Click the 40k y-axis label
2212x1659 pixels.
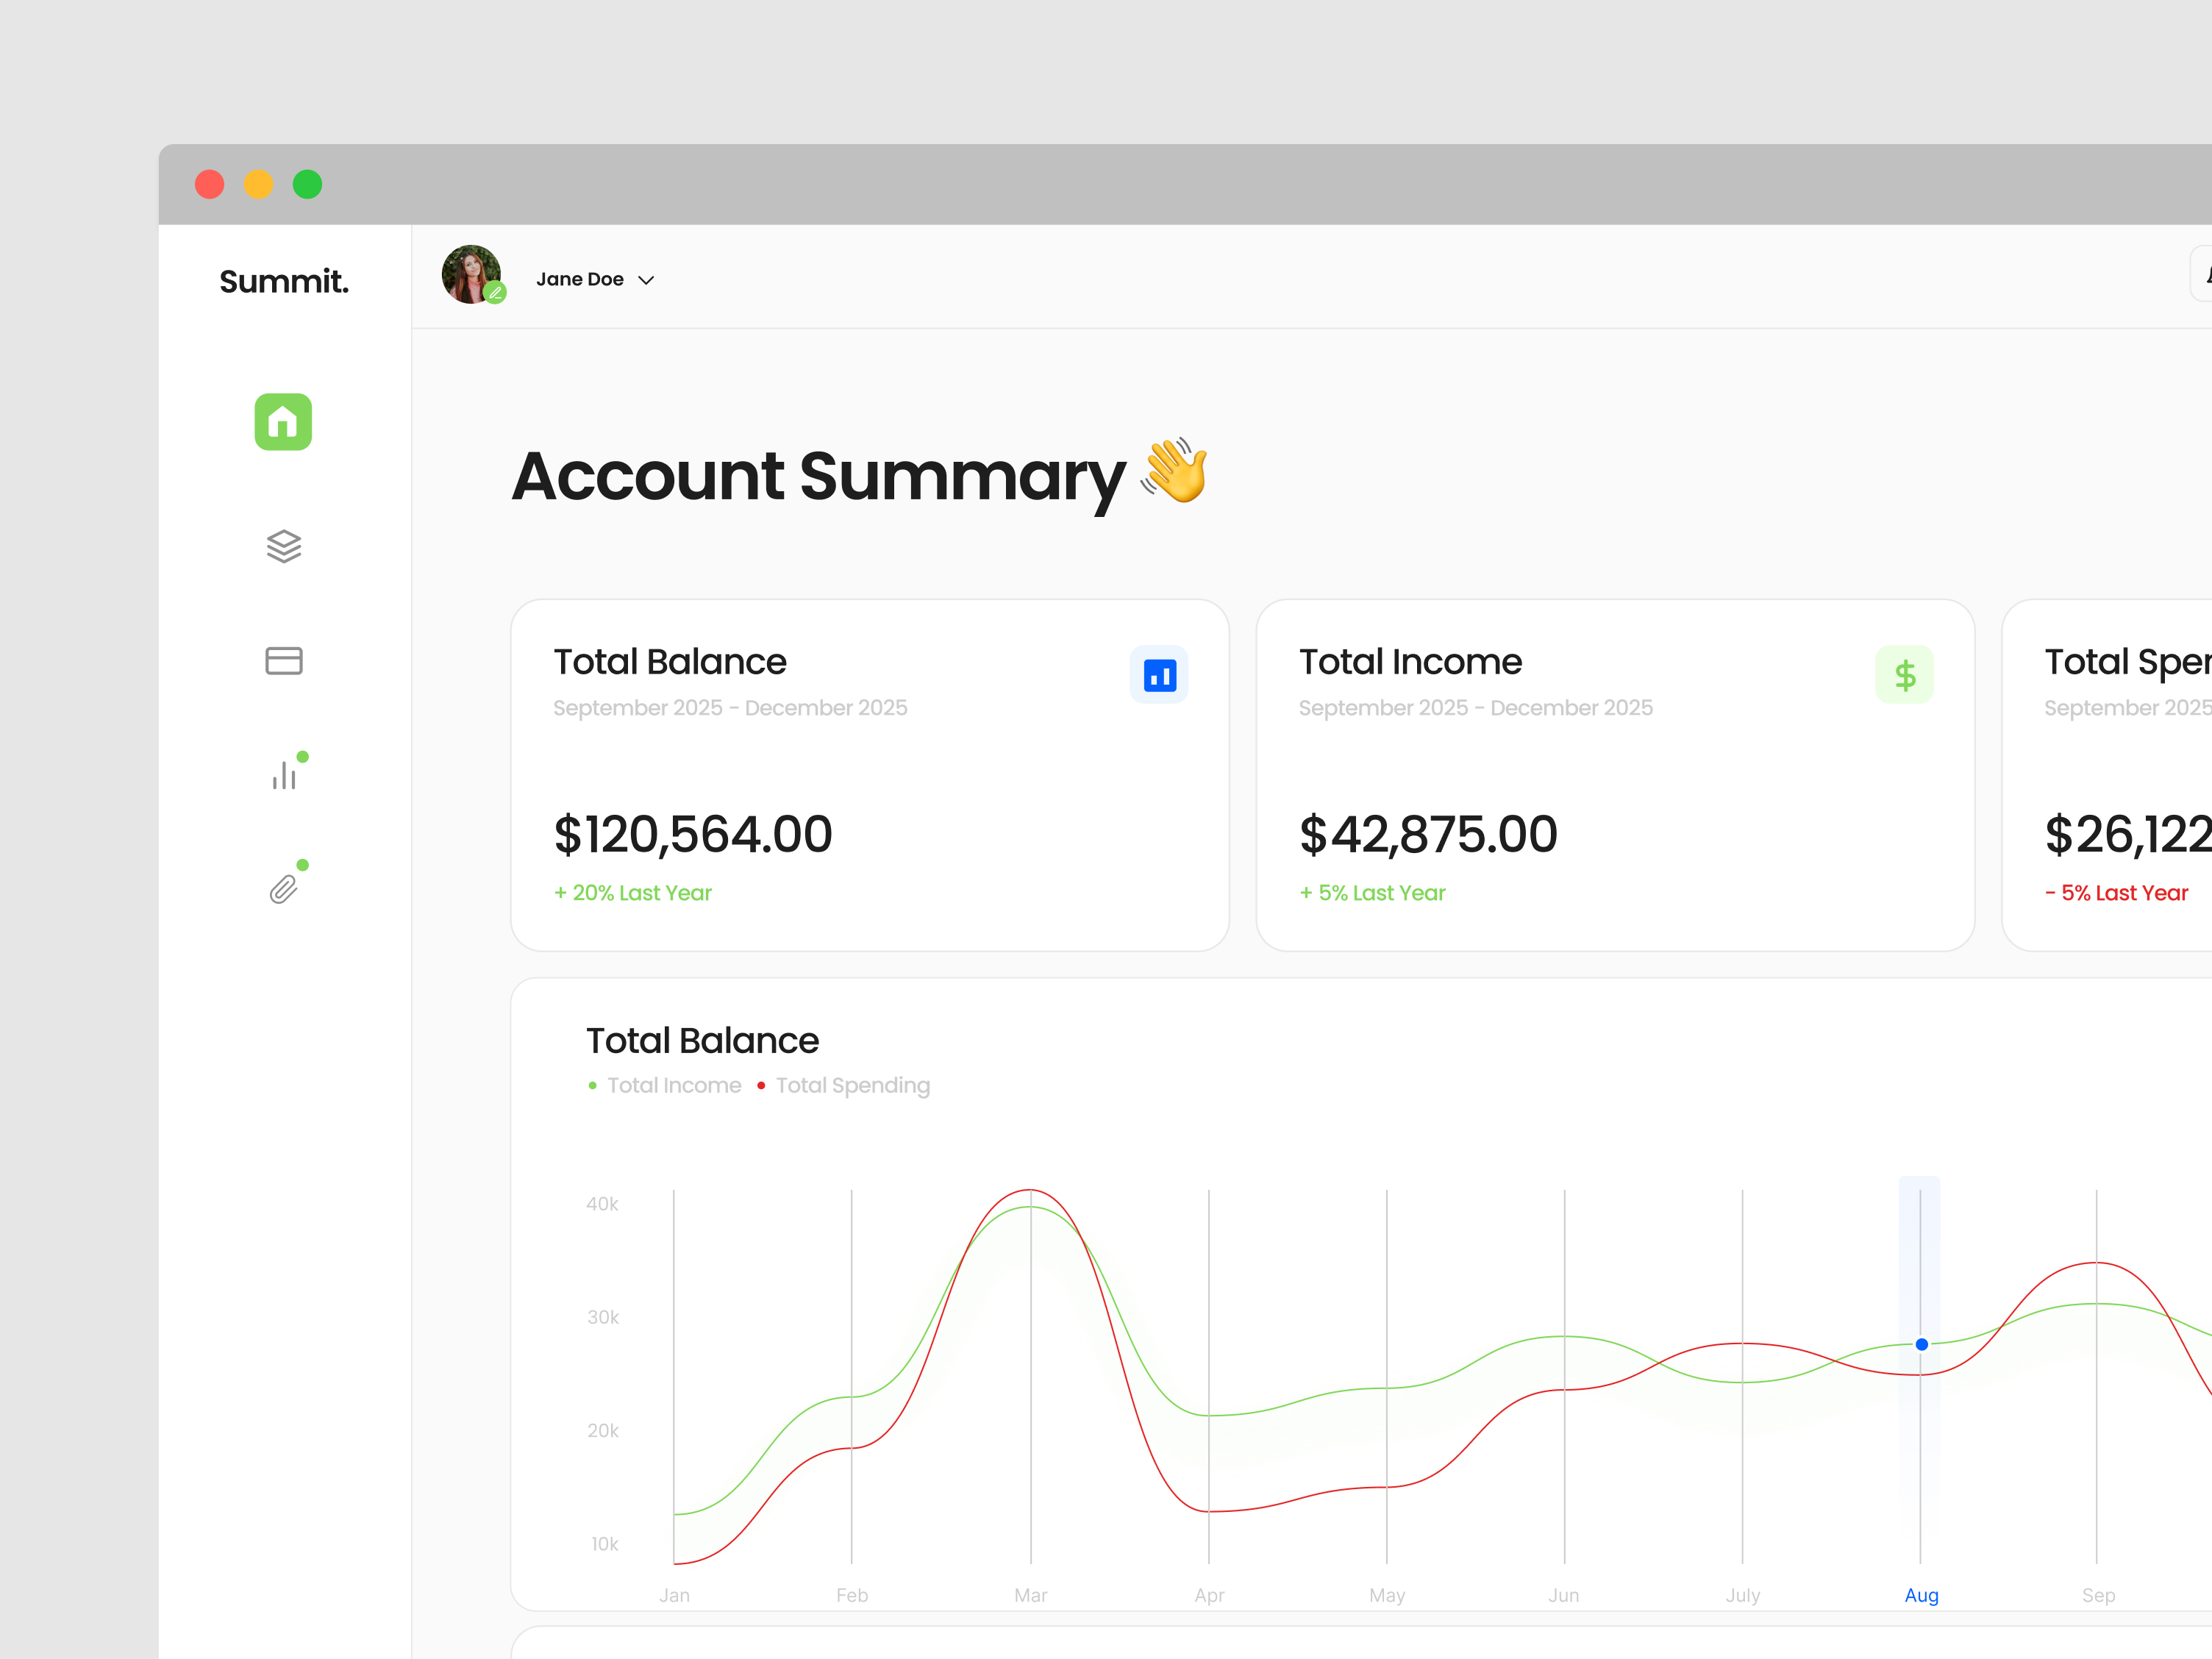[602, 1204]
